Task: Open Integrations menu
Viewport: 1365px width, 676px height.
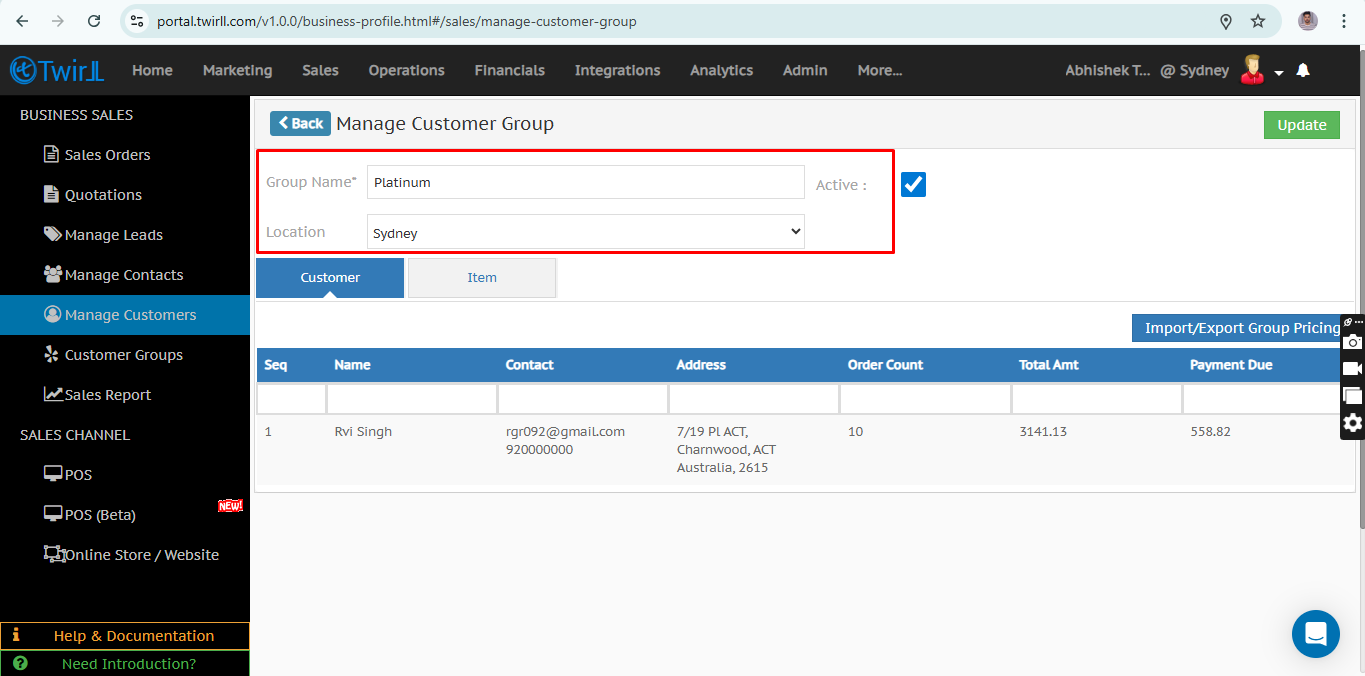Action: (x=617, y=70)
